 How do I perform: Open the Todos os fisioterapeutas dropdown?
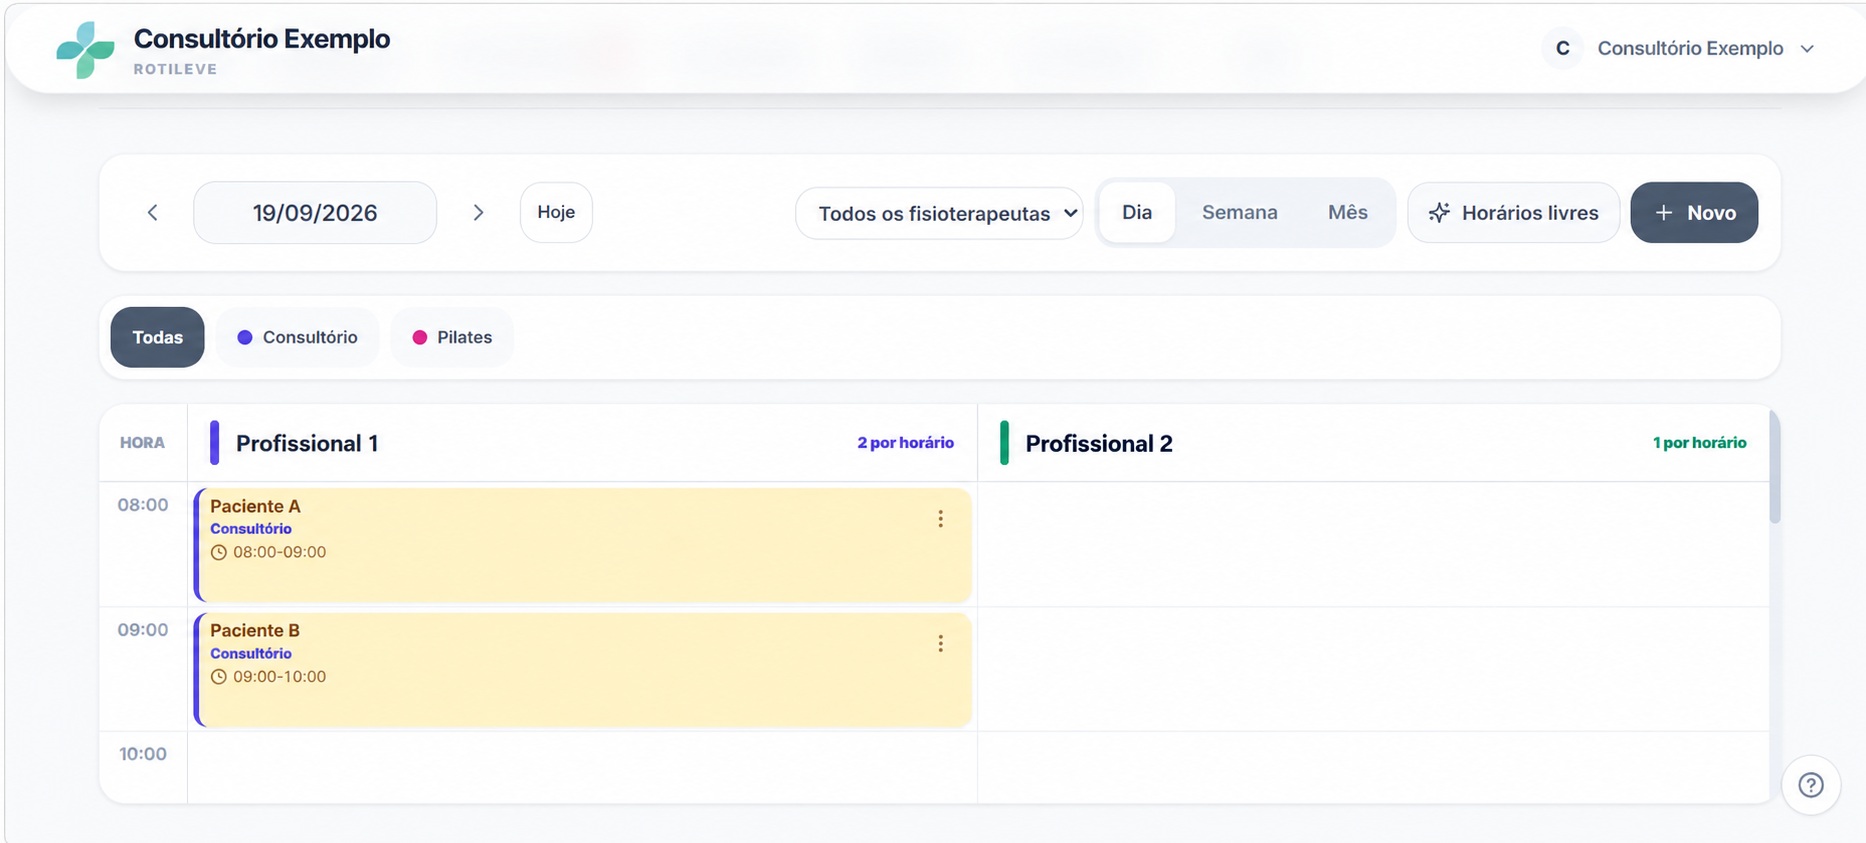[x=939, y=213]
